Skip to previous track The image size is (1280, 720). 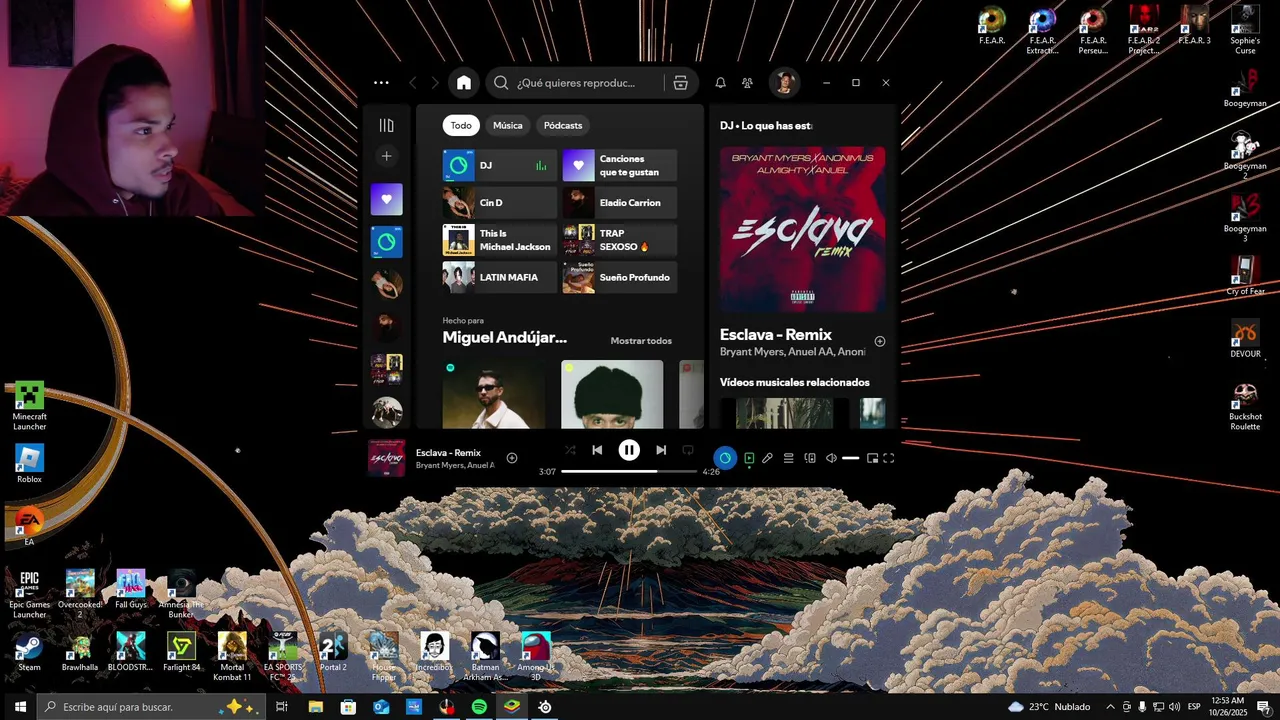point(597,451)
